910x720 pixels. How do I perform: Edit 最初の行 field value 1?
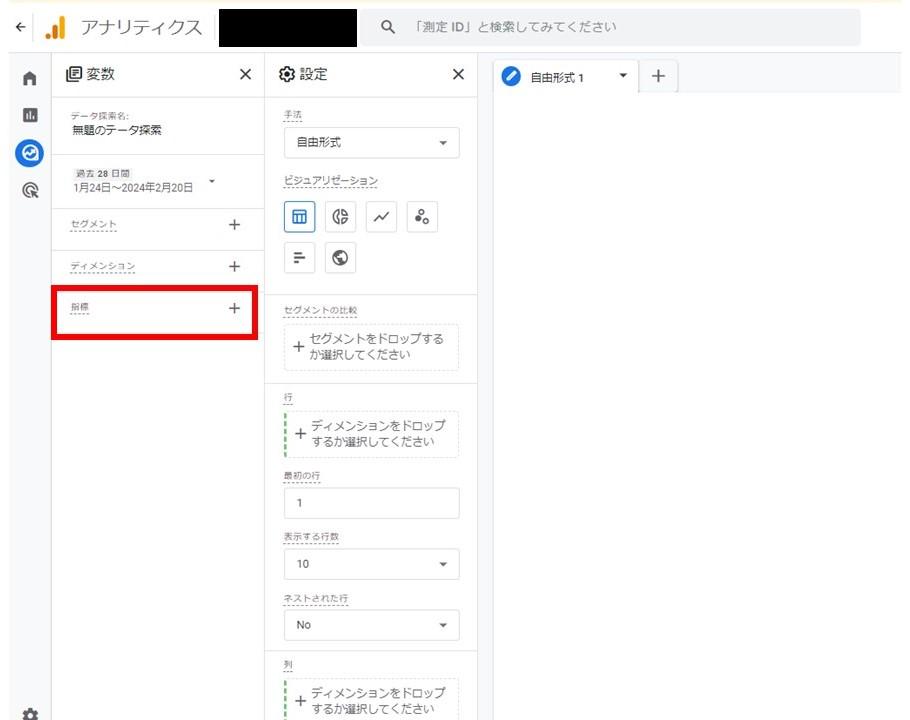click(x=371, y=503)
